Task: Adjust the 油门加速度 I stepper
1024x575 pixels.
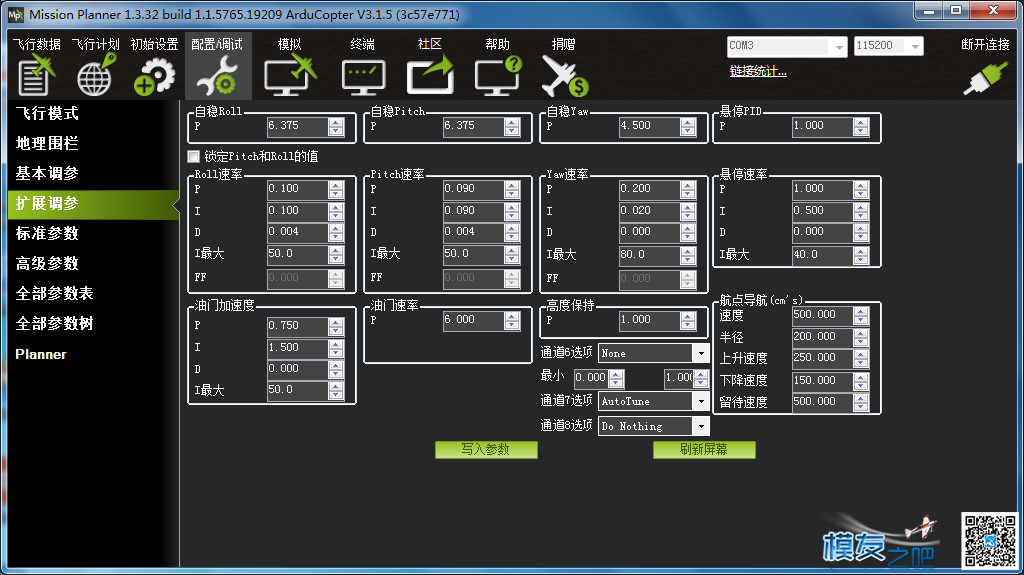Action: click(336, 348)
